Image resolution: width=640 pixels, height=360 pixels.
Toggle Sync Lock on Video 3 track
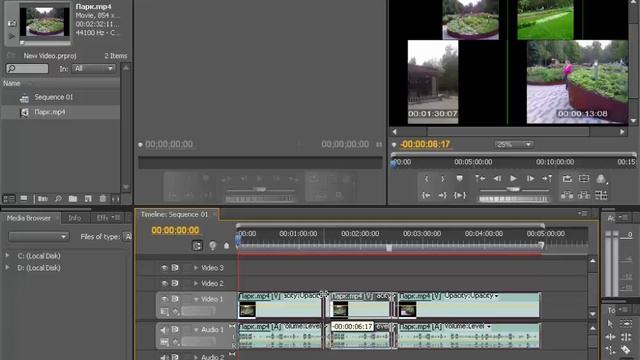[x=175, y=268]
